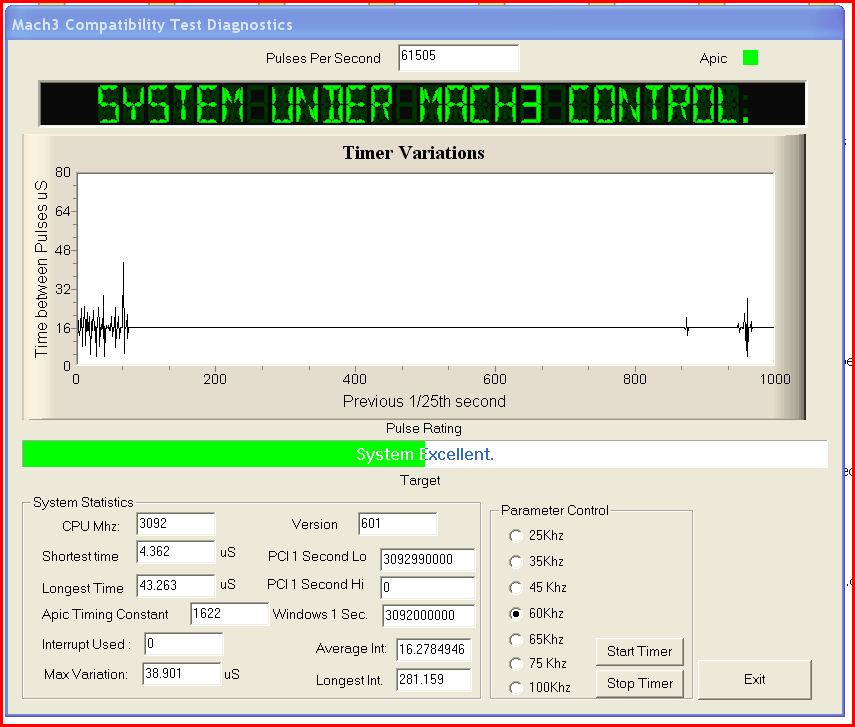
Task: Click the System Excellent pulse rating bar
Action: pyautogui.click(x=425, y=454)
